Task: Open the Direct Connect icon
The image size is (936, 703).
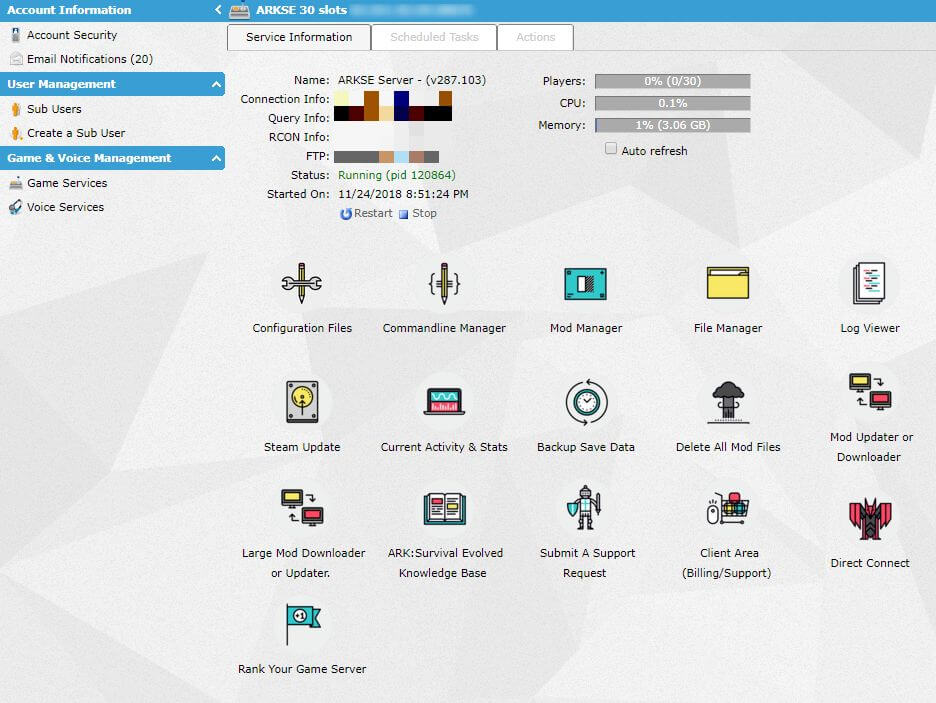Action: click(869, 519)
